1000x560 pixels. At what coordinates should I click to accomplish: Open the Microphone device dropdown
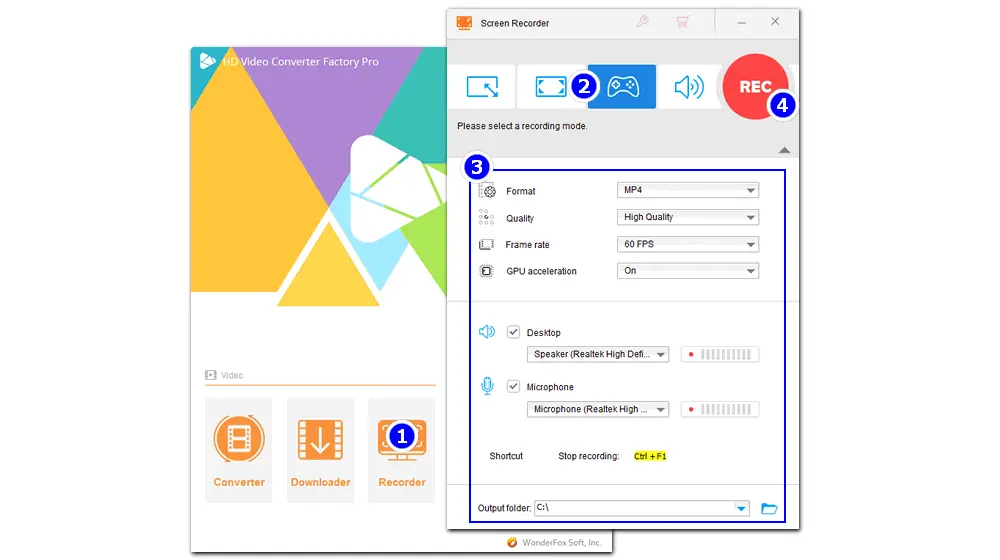click(598, 409)
